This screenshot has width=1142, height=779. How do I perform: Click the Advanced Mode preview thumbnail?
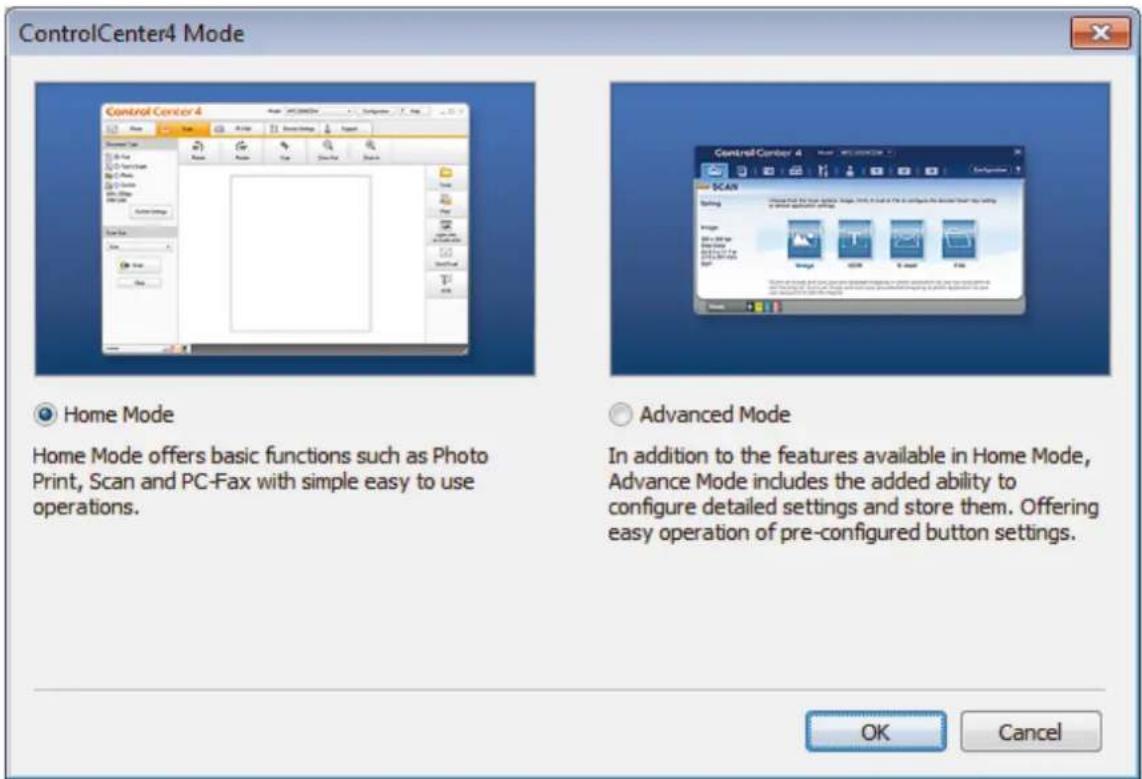click(x=860, y=229)
